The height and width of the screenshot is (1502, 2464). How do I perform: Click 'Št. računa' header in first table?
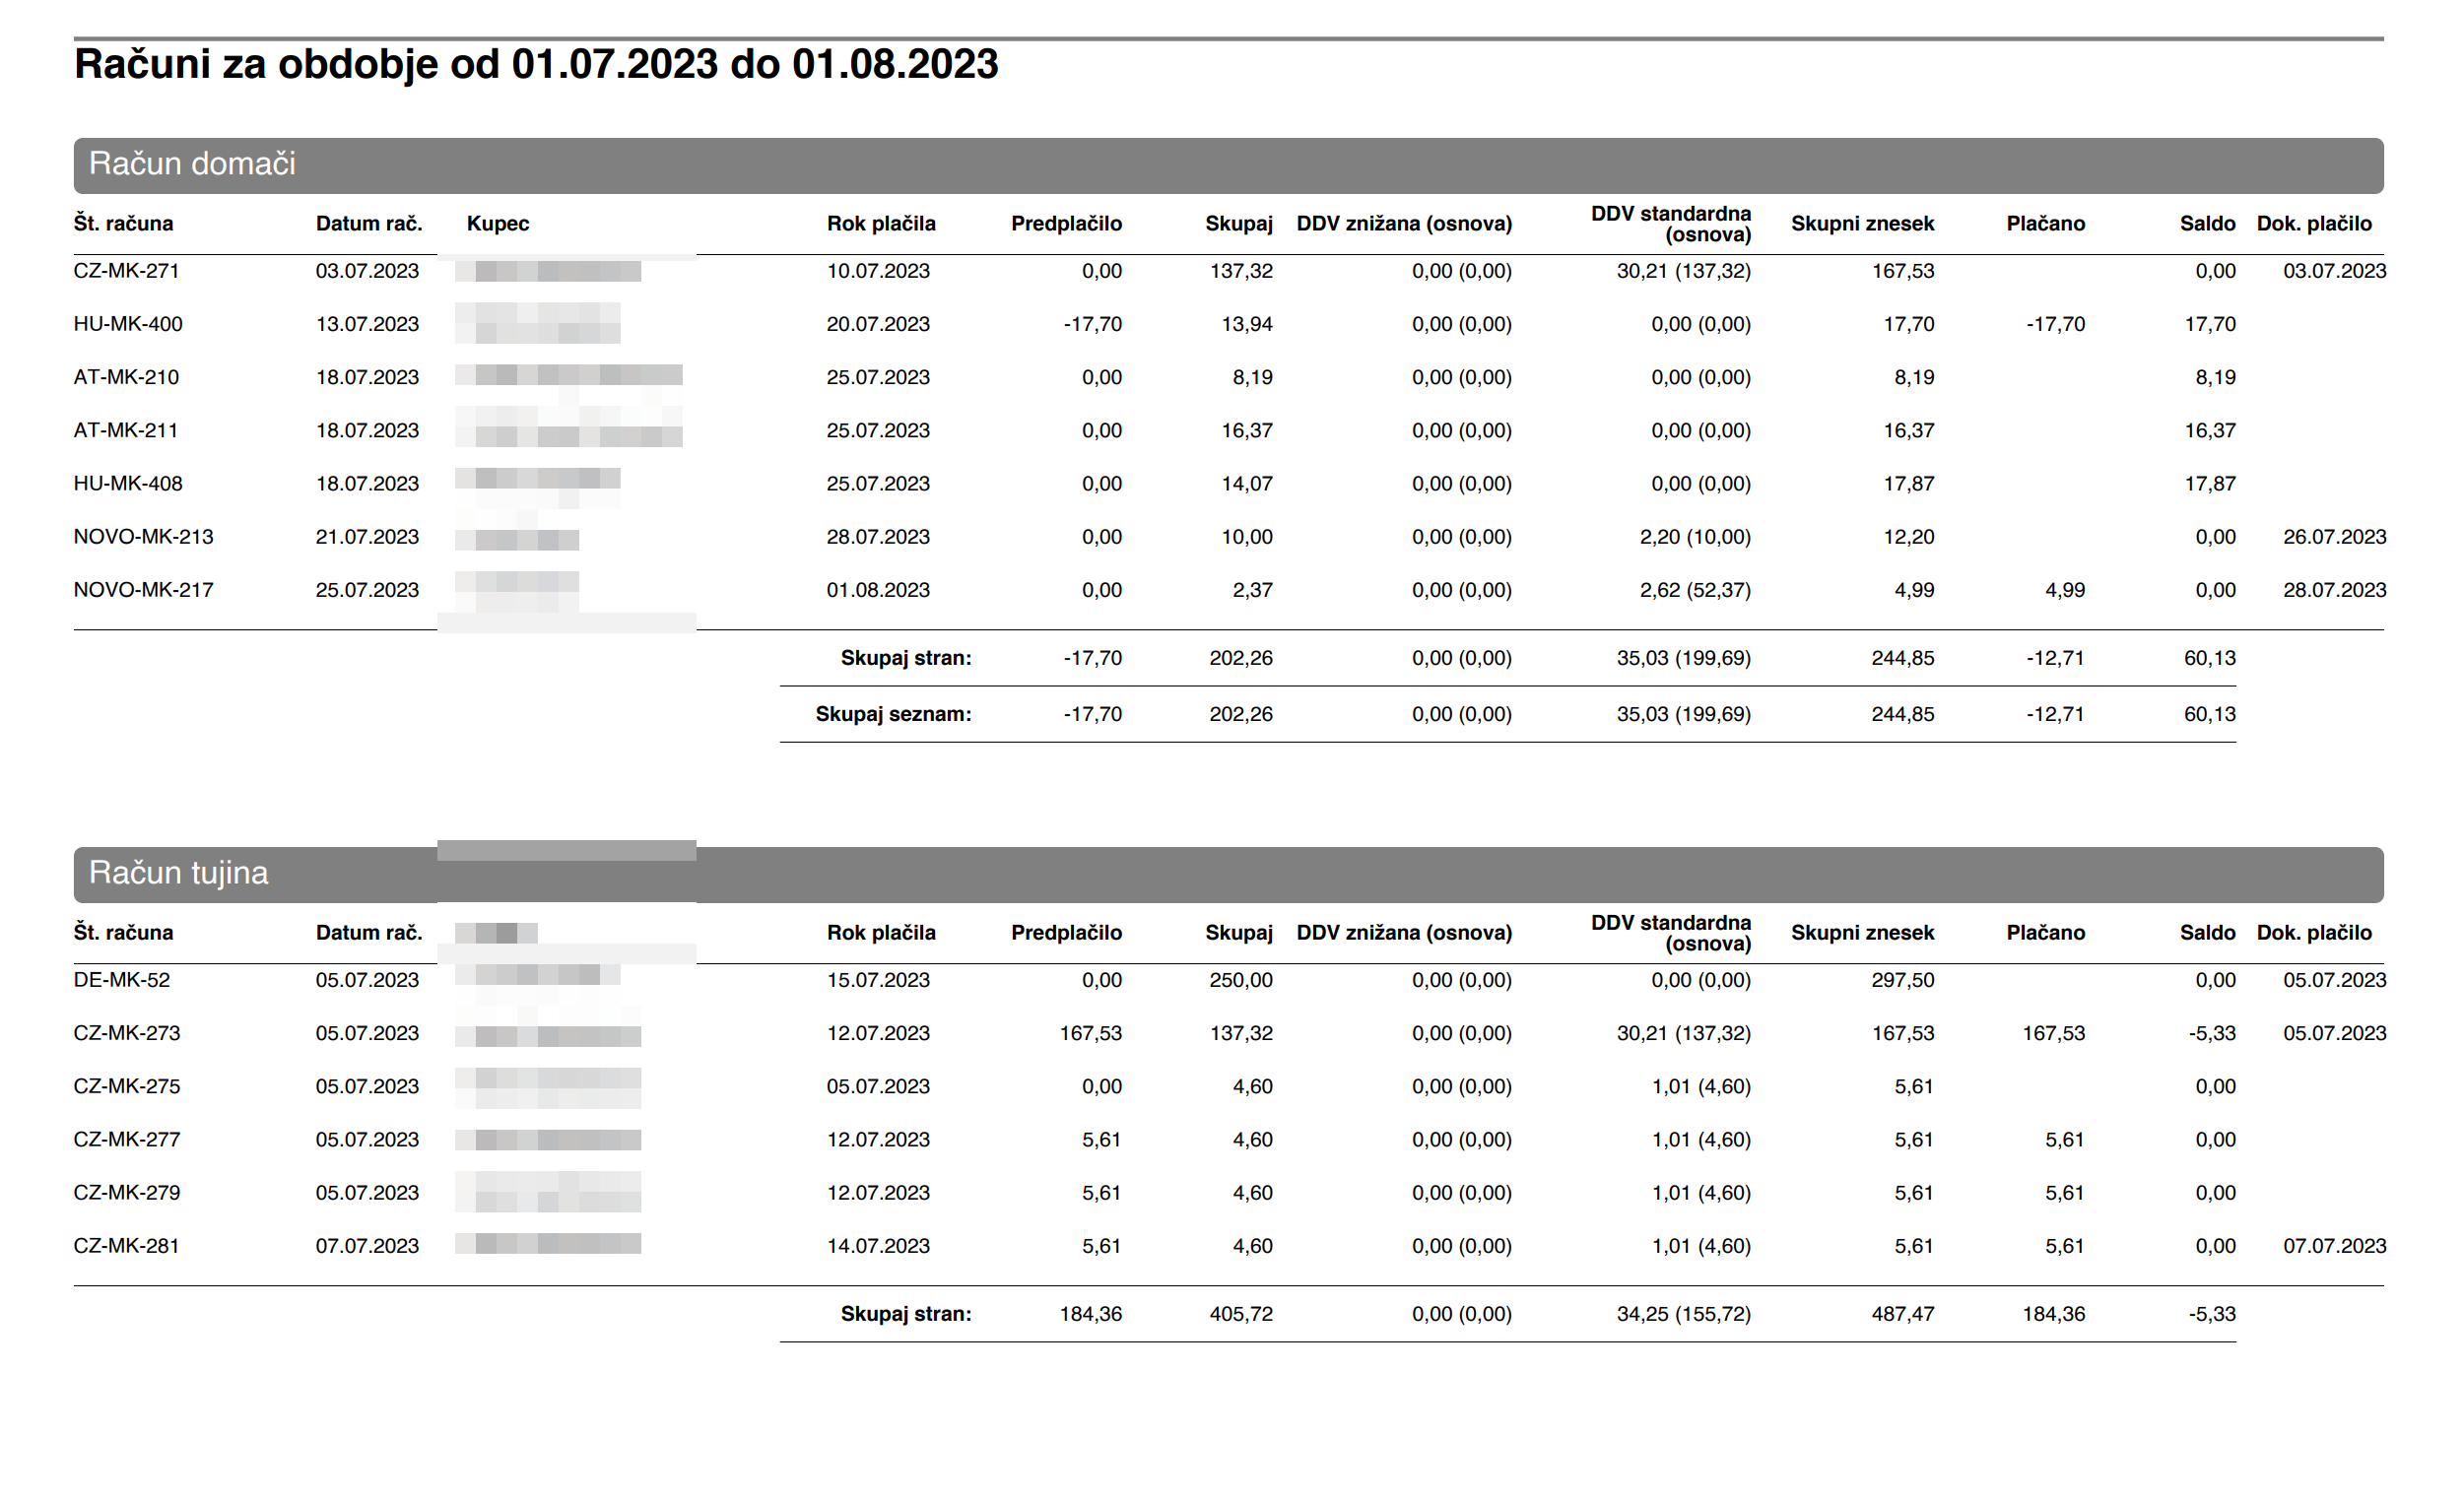123,223
